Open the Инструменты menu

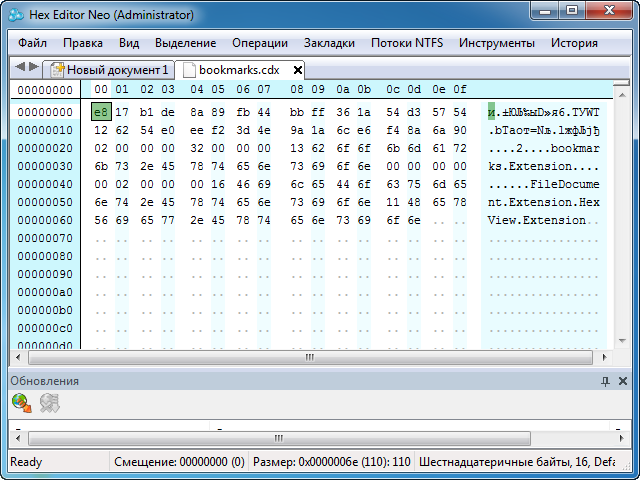498,43
